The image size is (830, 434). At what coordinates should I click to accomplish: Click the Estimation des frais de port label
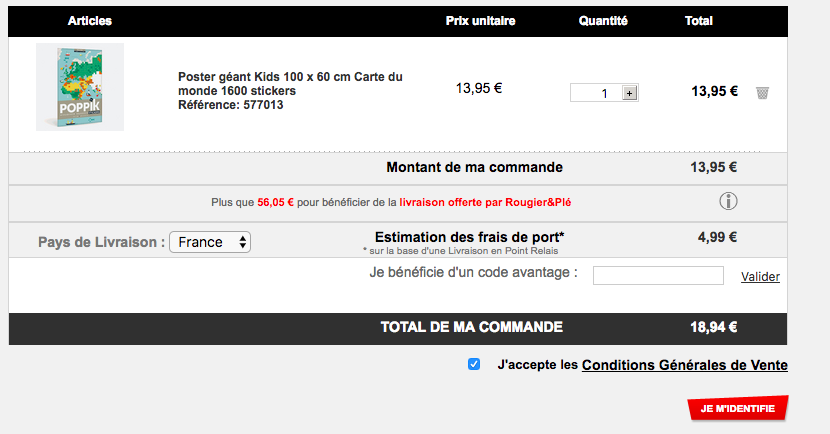470,237
